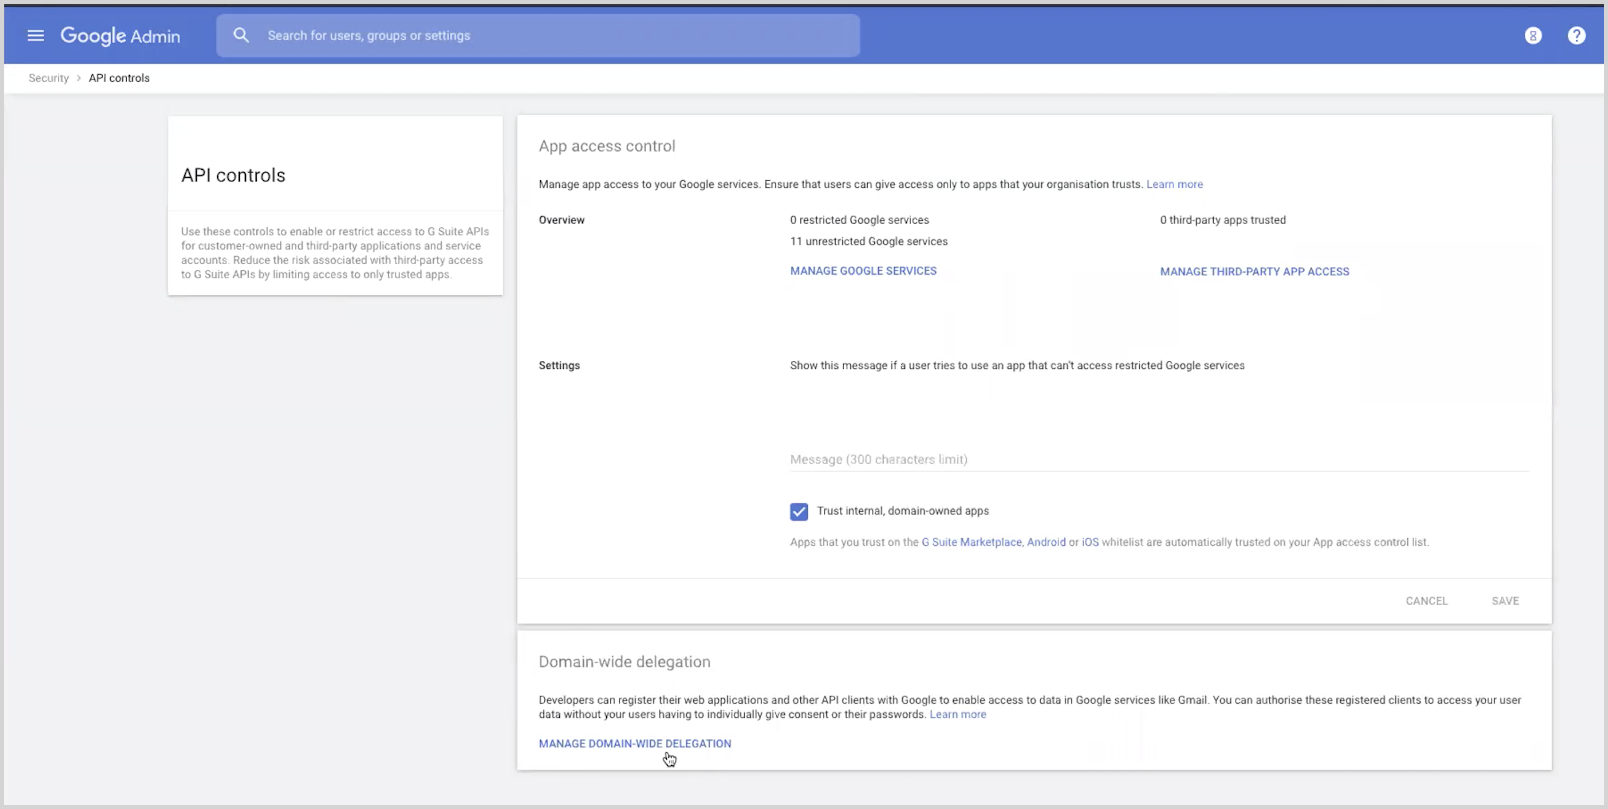Click Learn more in App access control

1174,185
